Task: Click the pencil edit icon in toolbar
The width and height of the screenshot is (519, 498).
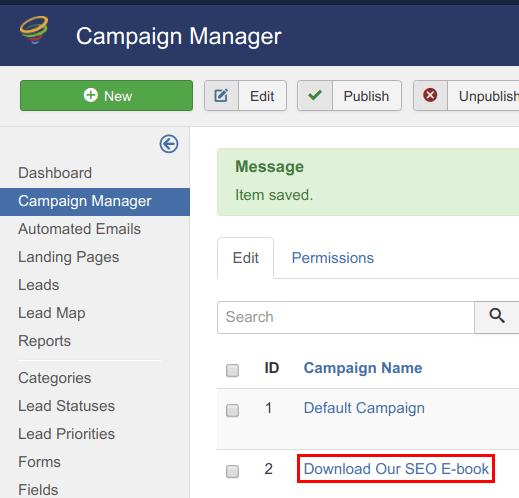Action: 221,96
